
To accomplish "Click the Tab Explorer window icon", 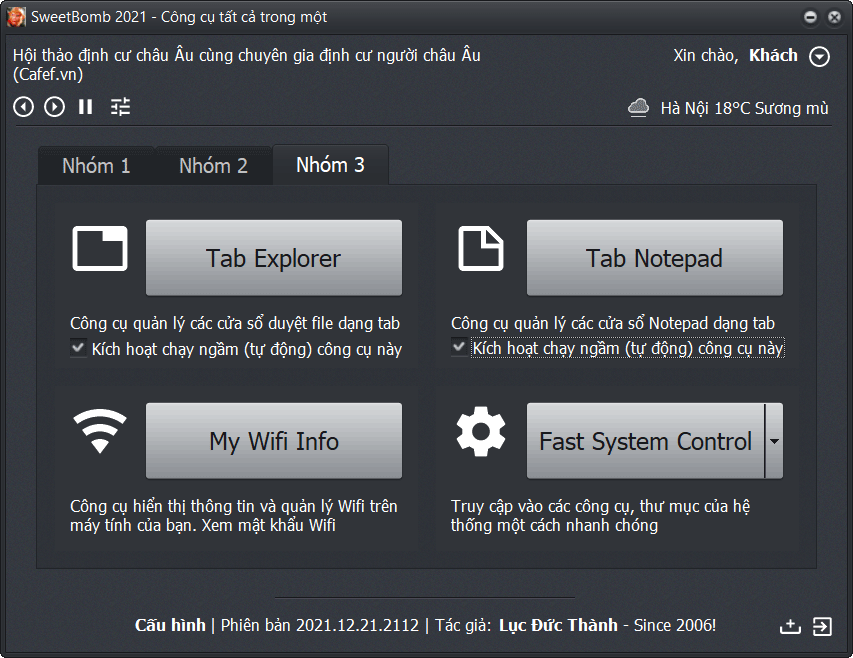I will 100,249.
